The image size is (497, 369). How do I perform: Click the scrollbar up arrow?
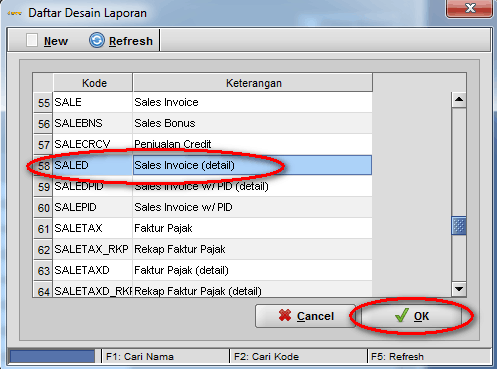pyautogui.click(x=459, y=99)
